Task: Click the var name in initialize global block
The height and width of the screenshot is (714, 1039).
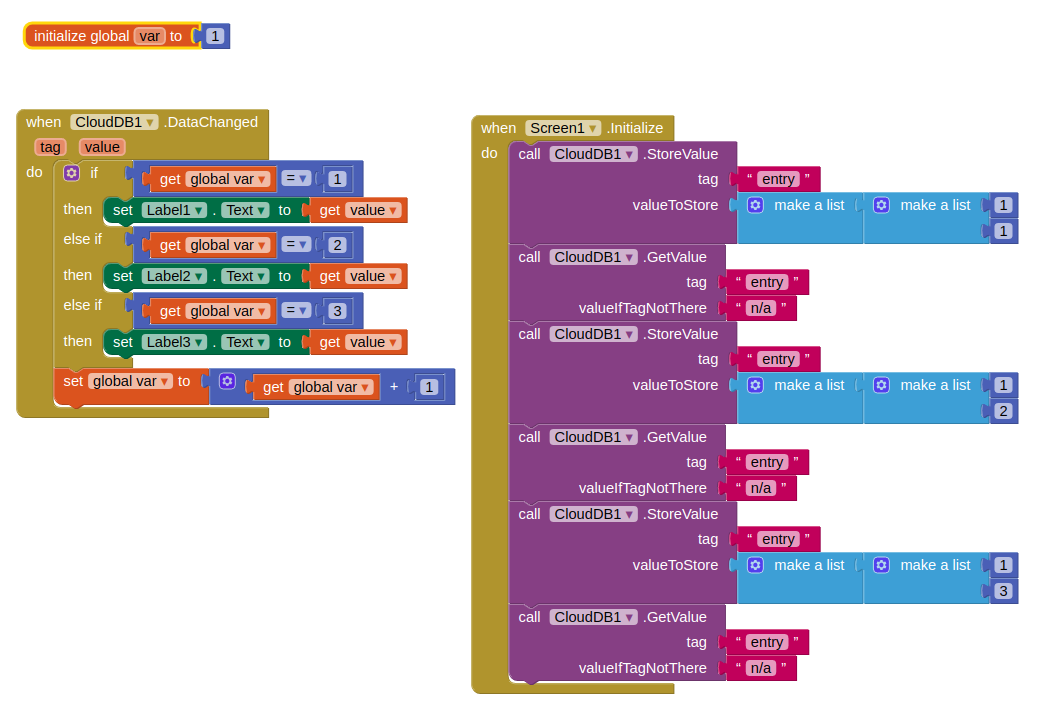Action: (x=149, y=35)
